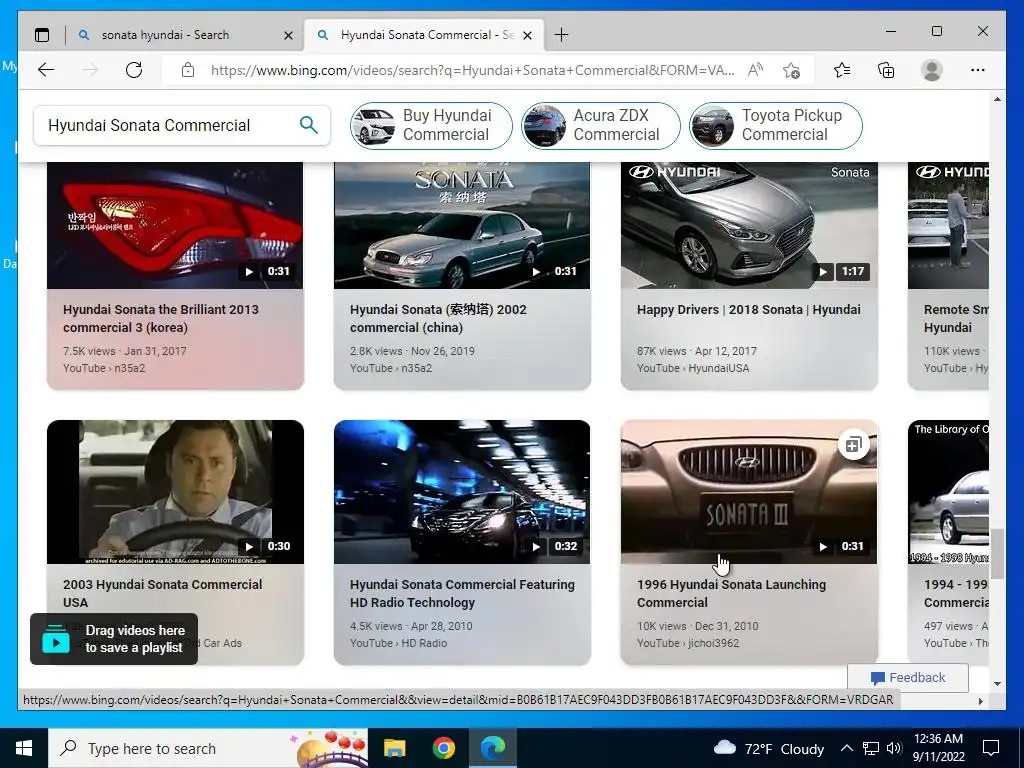Image resolution: width=1024 pixels, height=768 pixels.
Task: Open a new browser tab
Action: click(x=561, y=35)
